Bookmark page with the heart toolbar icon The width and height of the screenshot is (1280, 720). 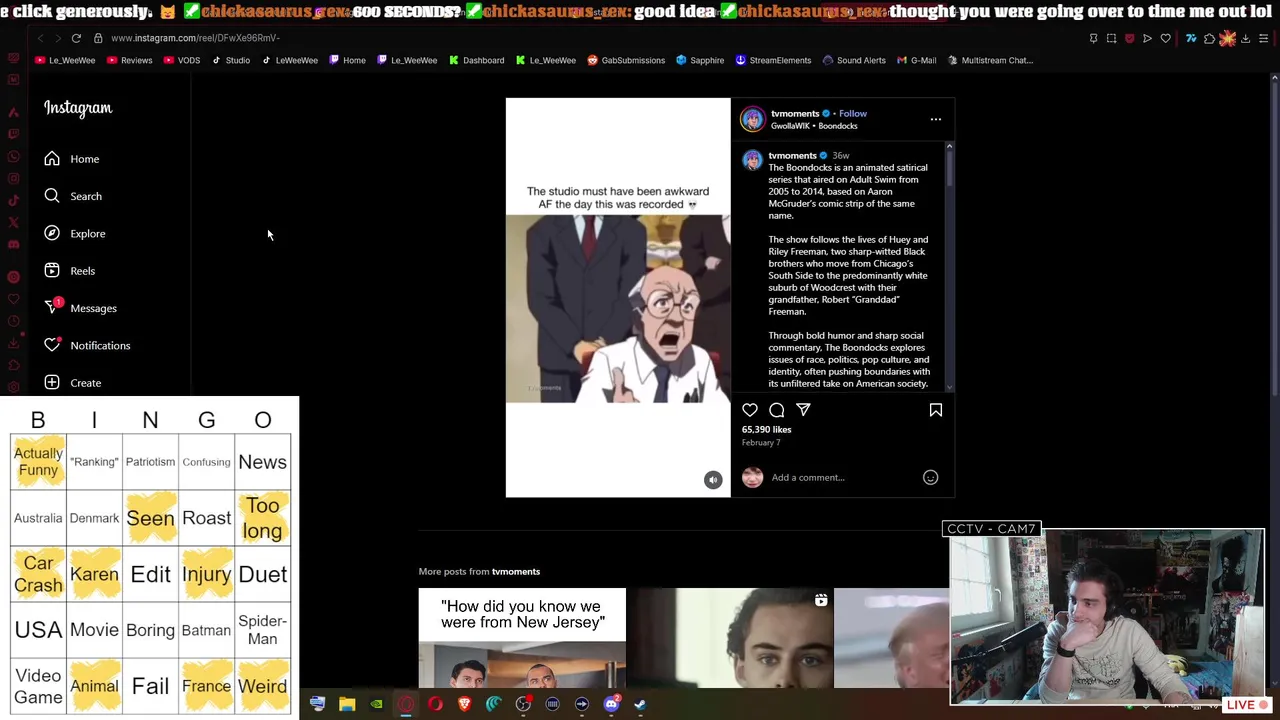click(x=1166, y=39)
